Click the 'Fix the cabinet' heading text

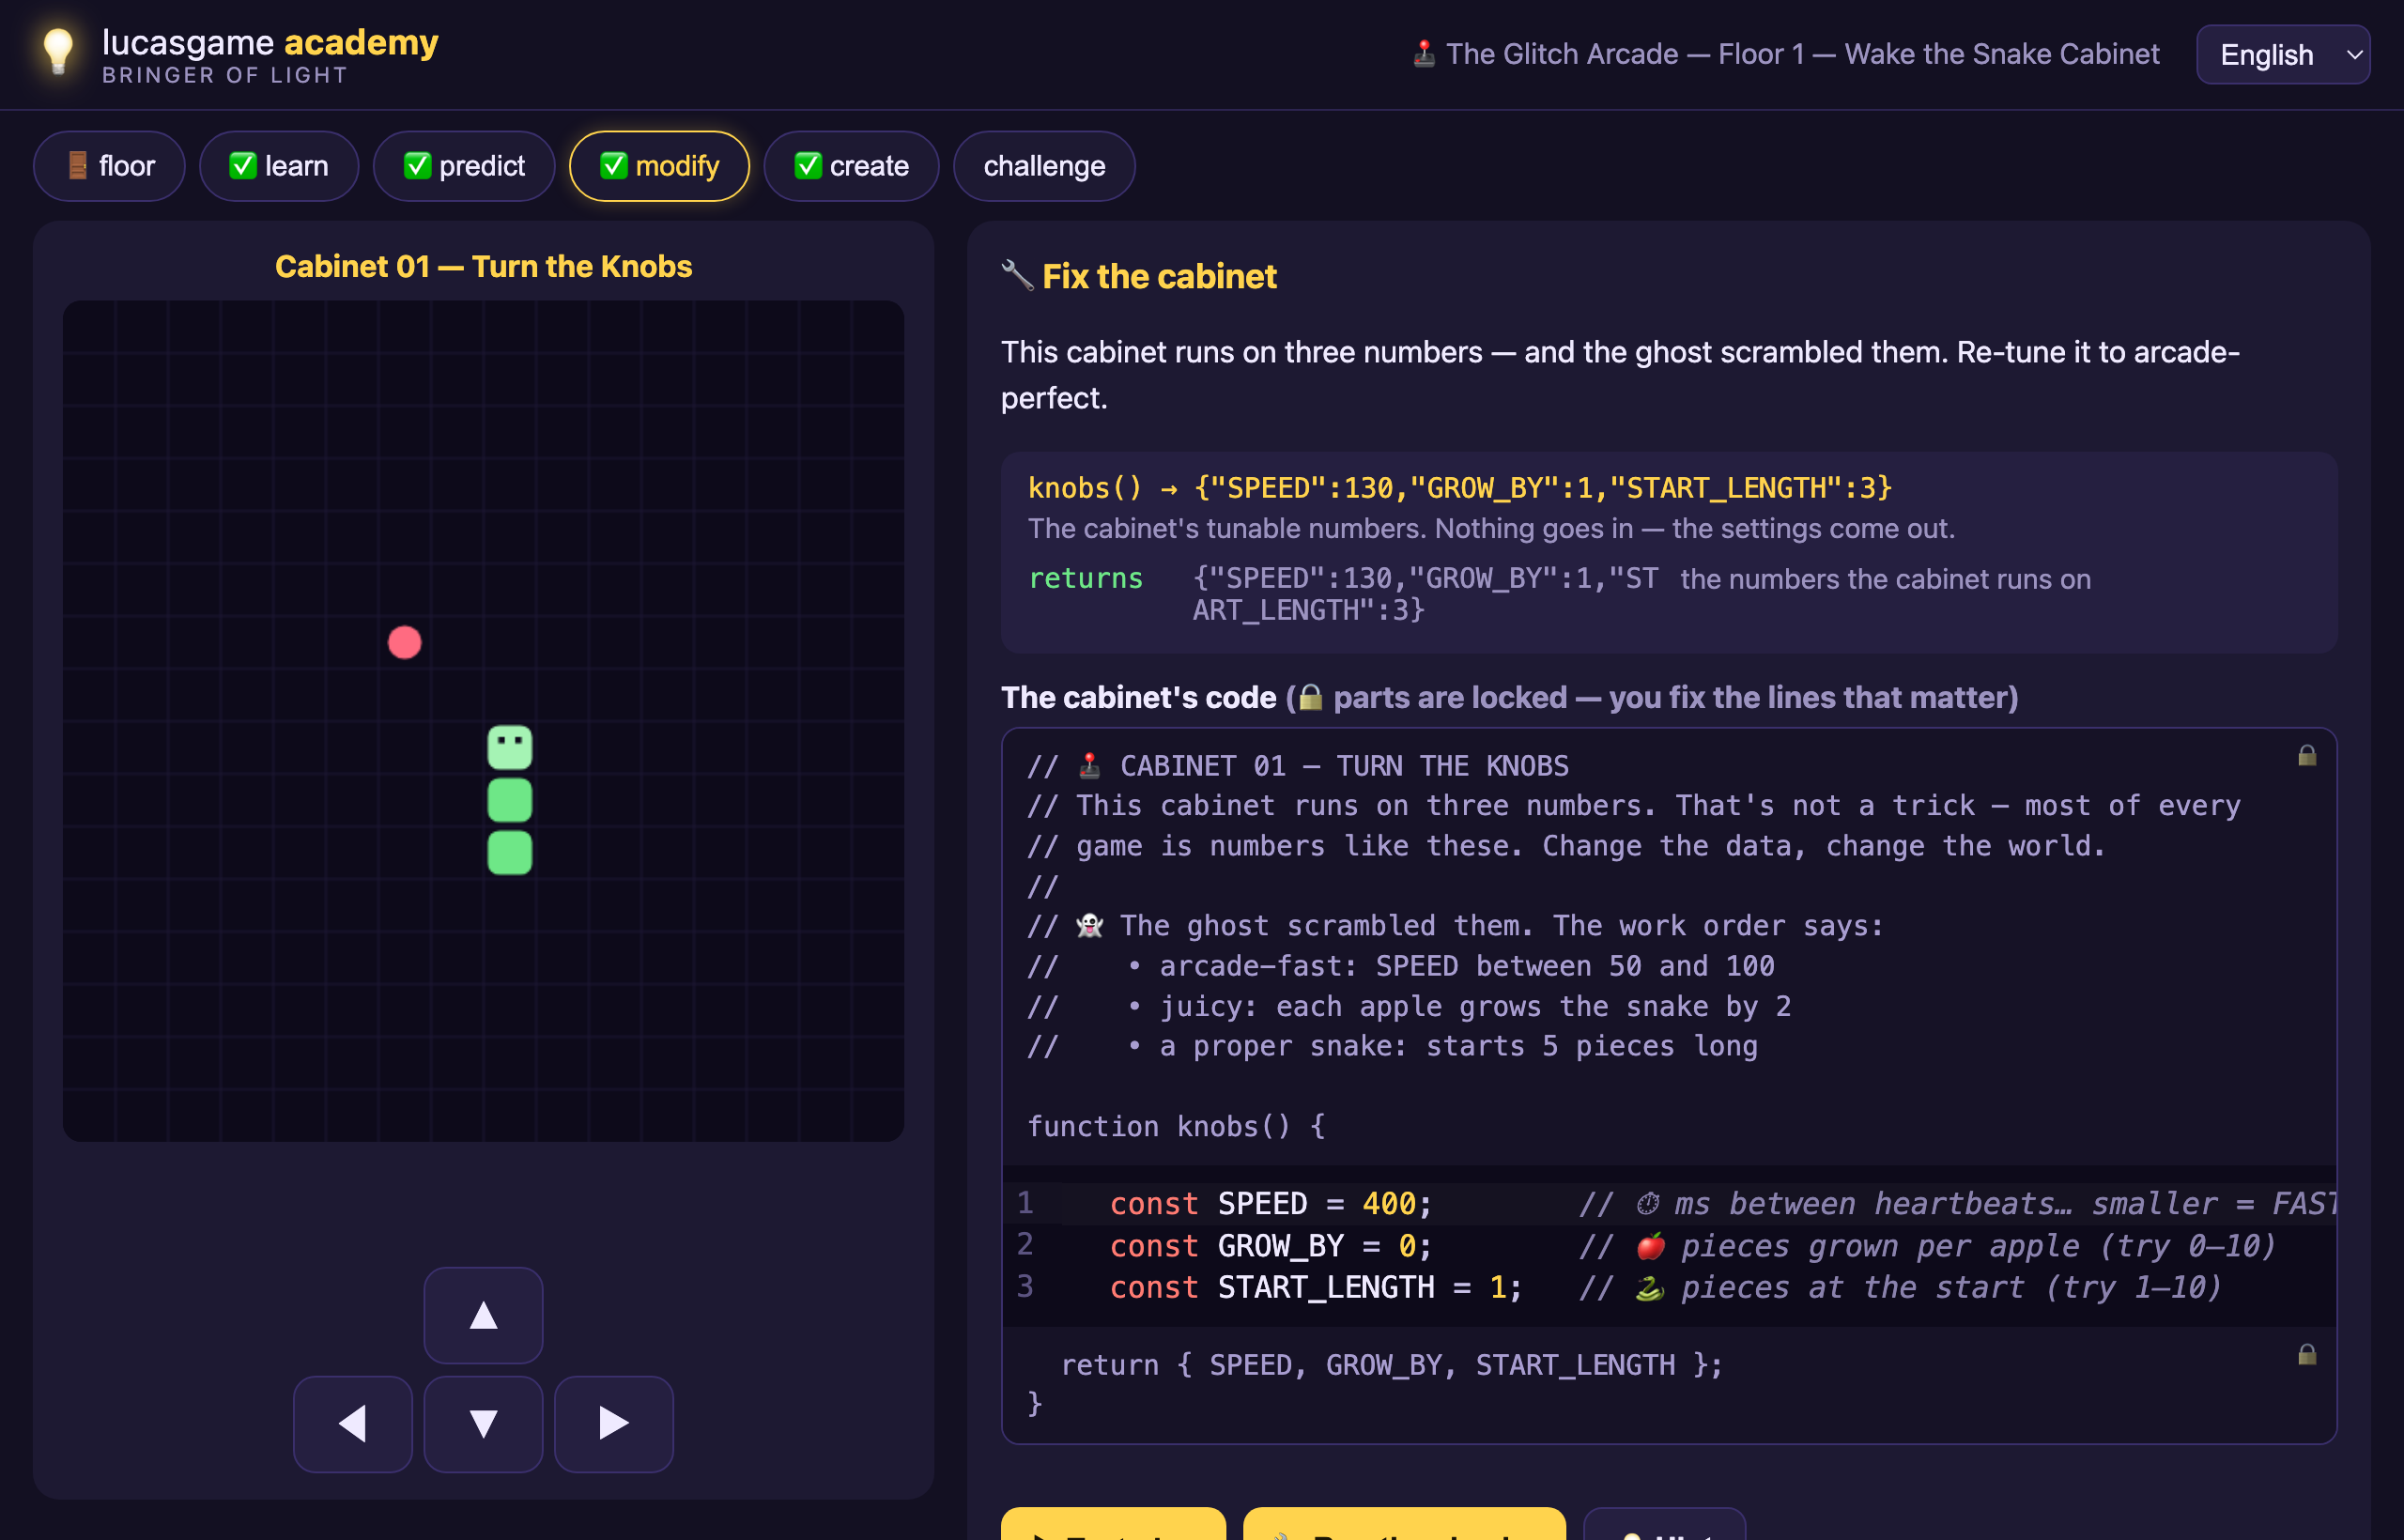[x=1159, y=276]
